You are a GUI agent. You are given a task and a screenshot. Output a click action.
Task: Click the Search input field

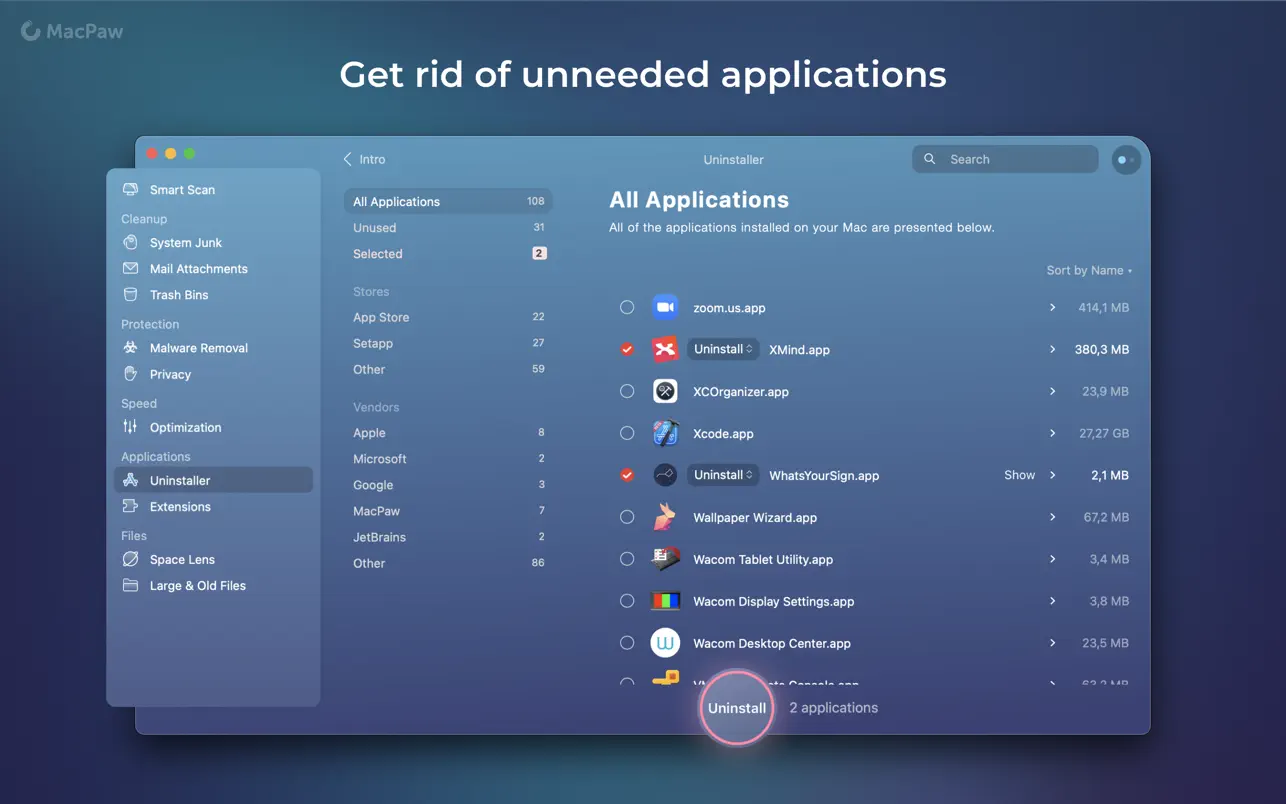coord(1005,159)
